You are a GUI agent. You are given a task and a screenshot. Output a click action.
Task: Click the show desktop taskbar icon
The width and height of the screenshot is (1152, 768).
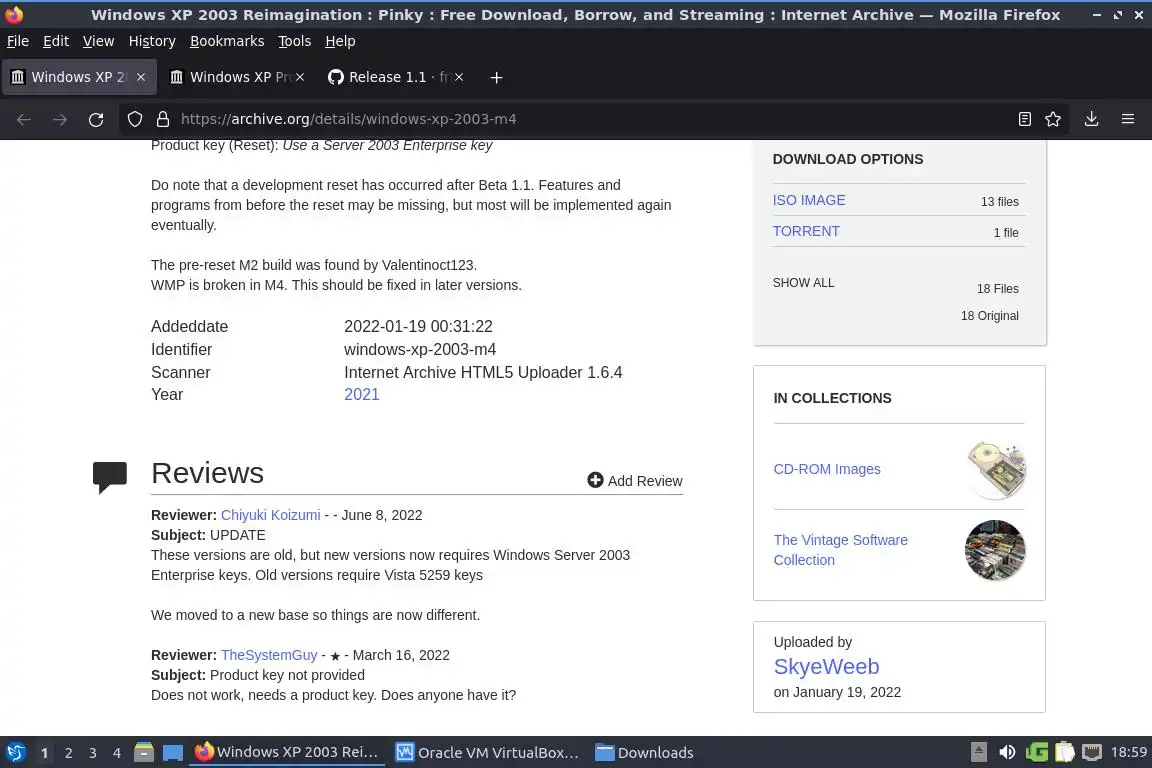[x=173, y=753]
